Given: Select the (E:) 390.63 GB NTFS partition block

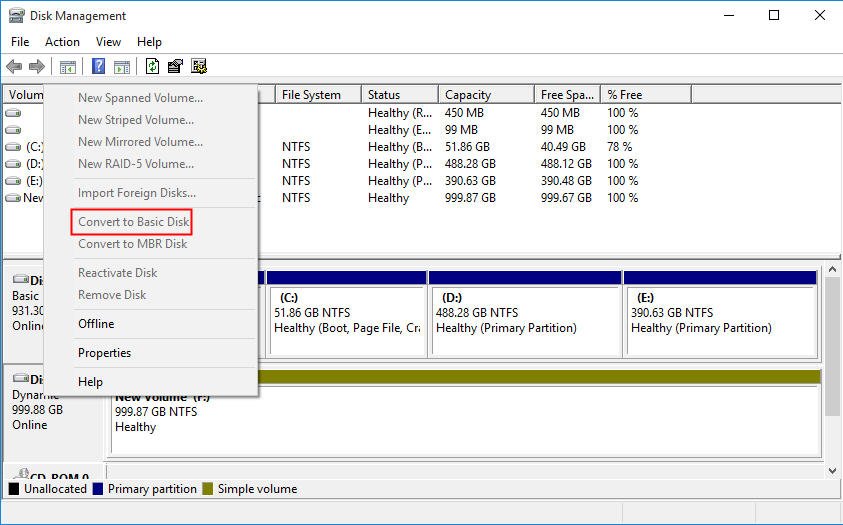Looking at the screenshot, I should pos(721,321).
